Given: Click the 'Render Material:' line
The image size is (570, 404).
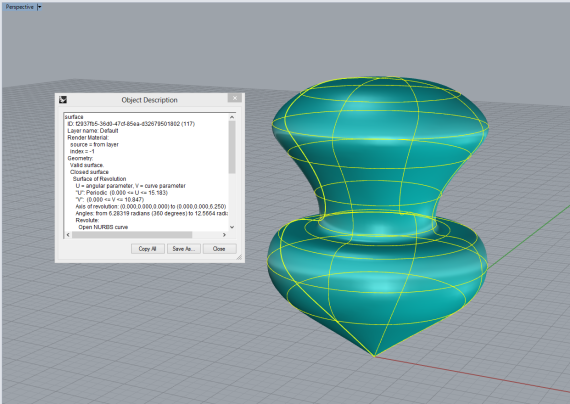Looking at the screenshot, I should 88,137.
